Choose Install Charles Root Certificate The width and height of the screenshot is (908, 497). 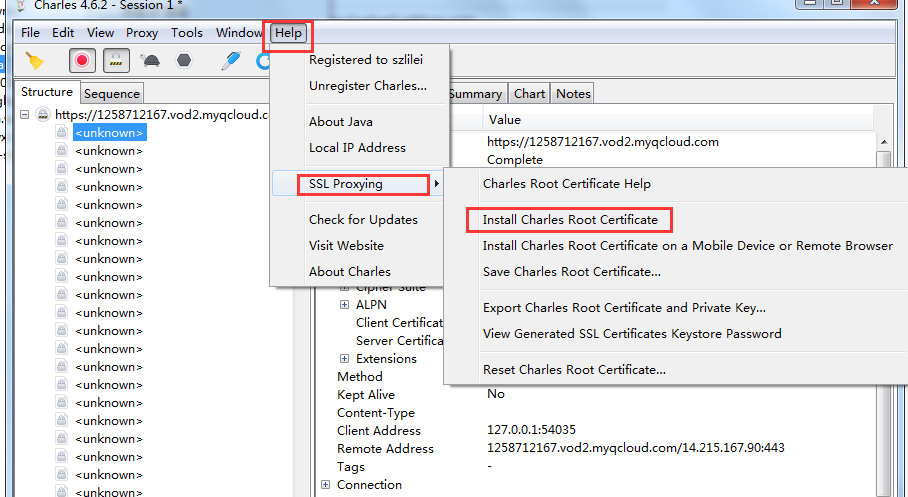click(570, 220)
